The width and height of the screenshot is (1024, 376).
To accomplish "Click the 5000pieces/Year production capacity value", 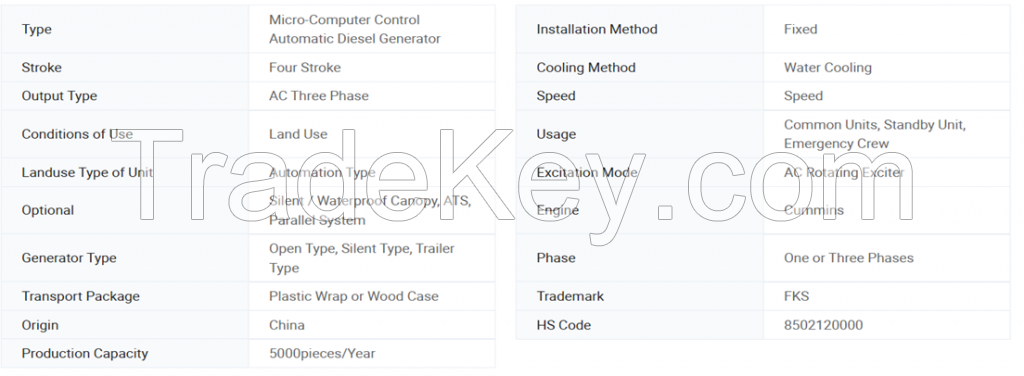I will (322, 354).
